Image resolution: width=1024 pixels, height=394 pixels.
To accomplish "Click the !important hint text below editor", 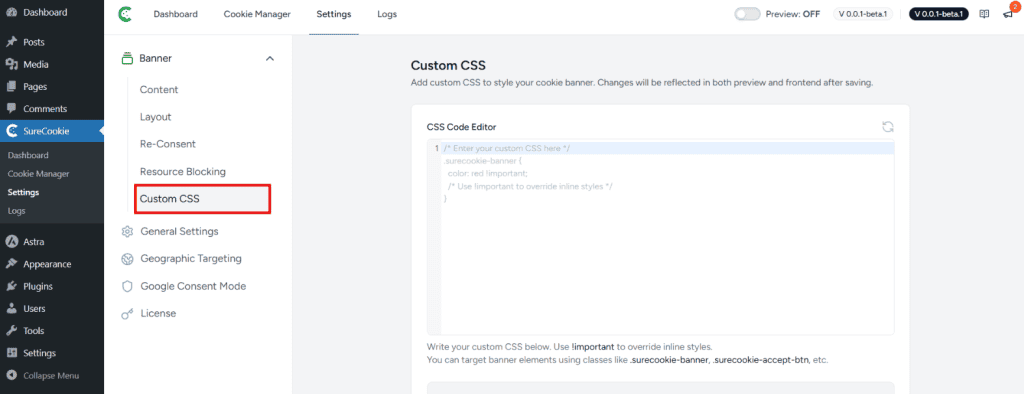I will tap(593, 346).
